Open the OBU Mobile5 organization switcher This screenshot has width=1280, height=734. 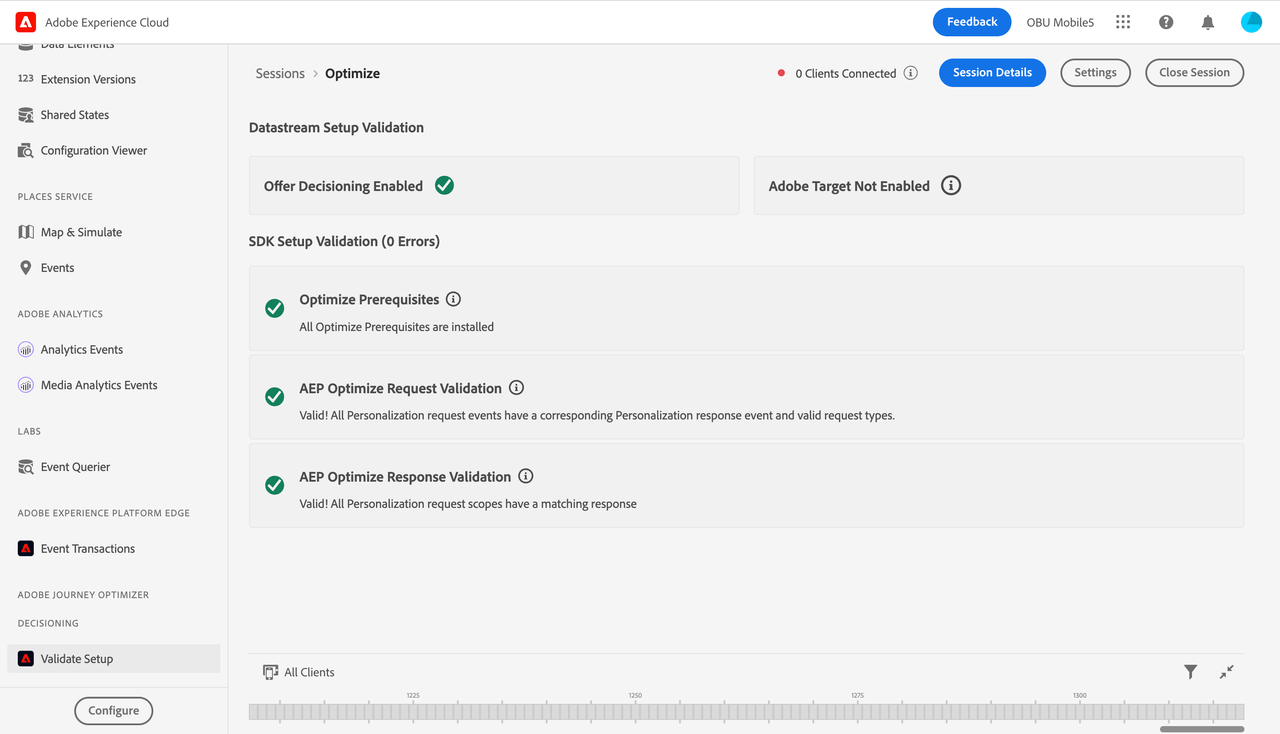1060,22
